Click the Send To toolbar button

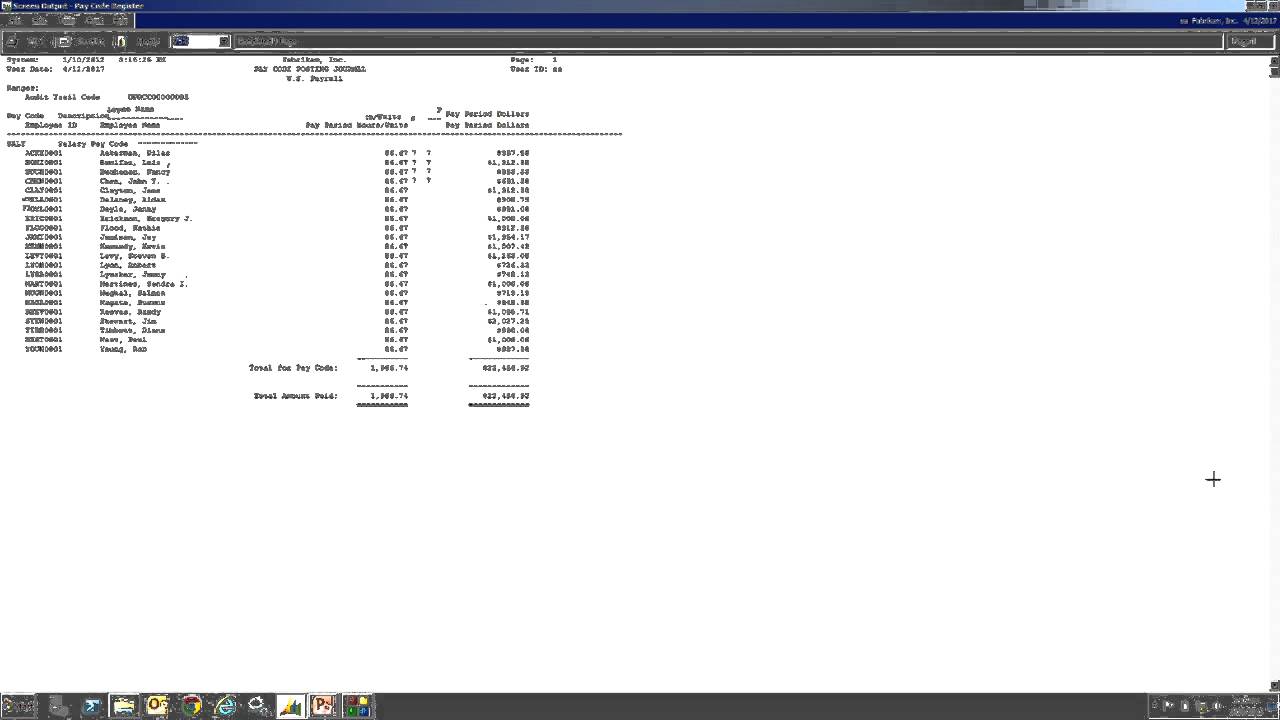pos(80,41)
